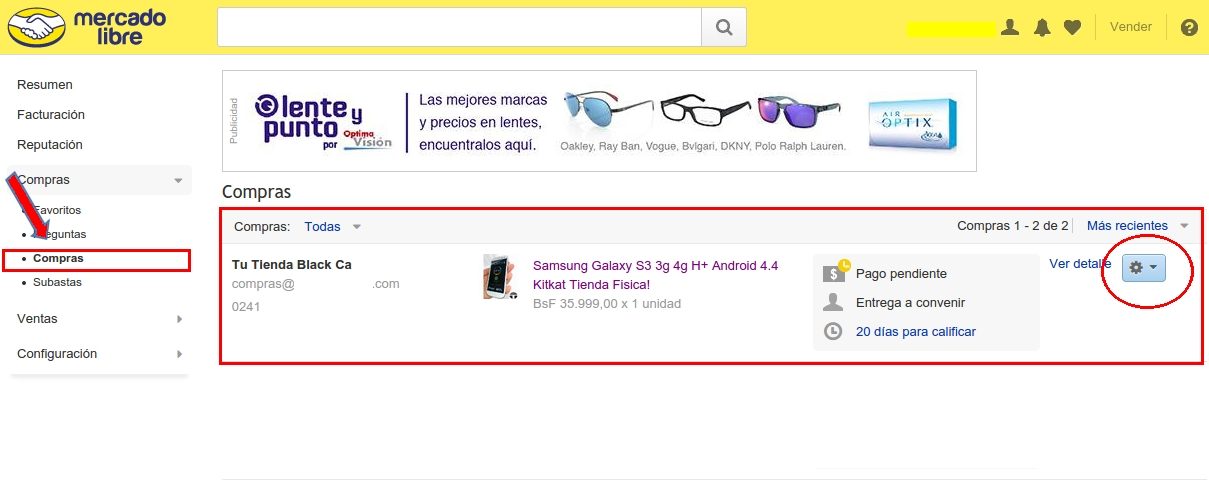
Task: Click the Samsung Galaxy S3 product thumbnail
Action: [500, 277]
